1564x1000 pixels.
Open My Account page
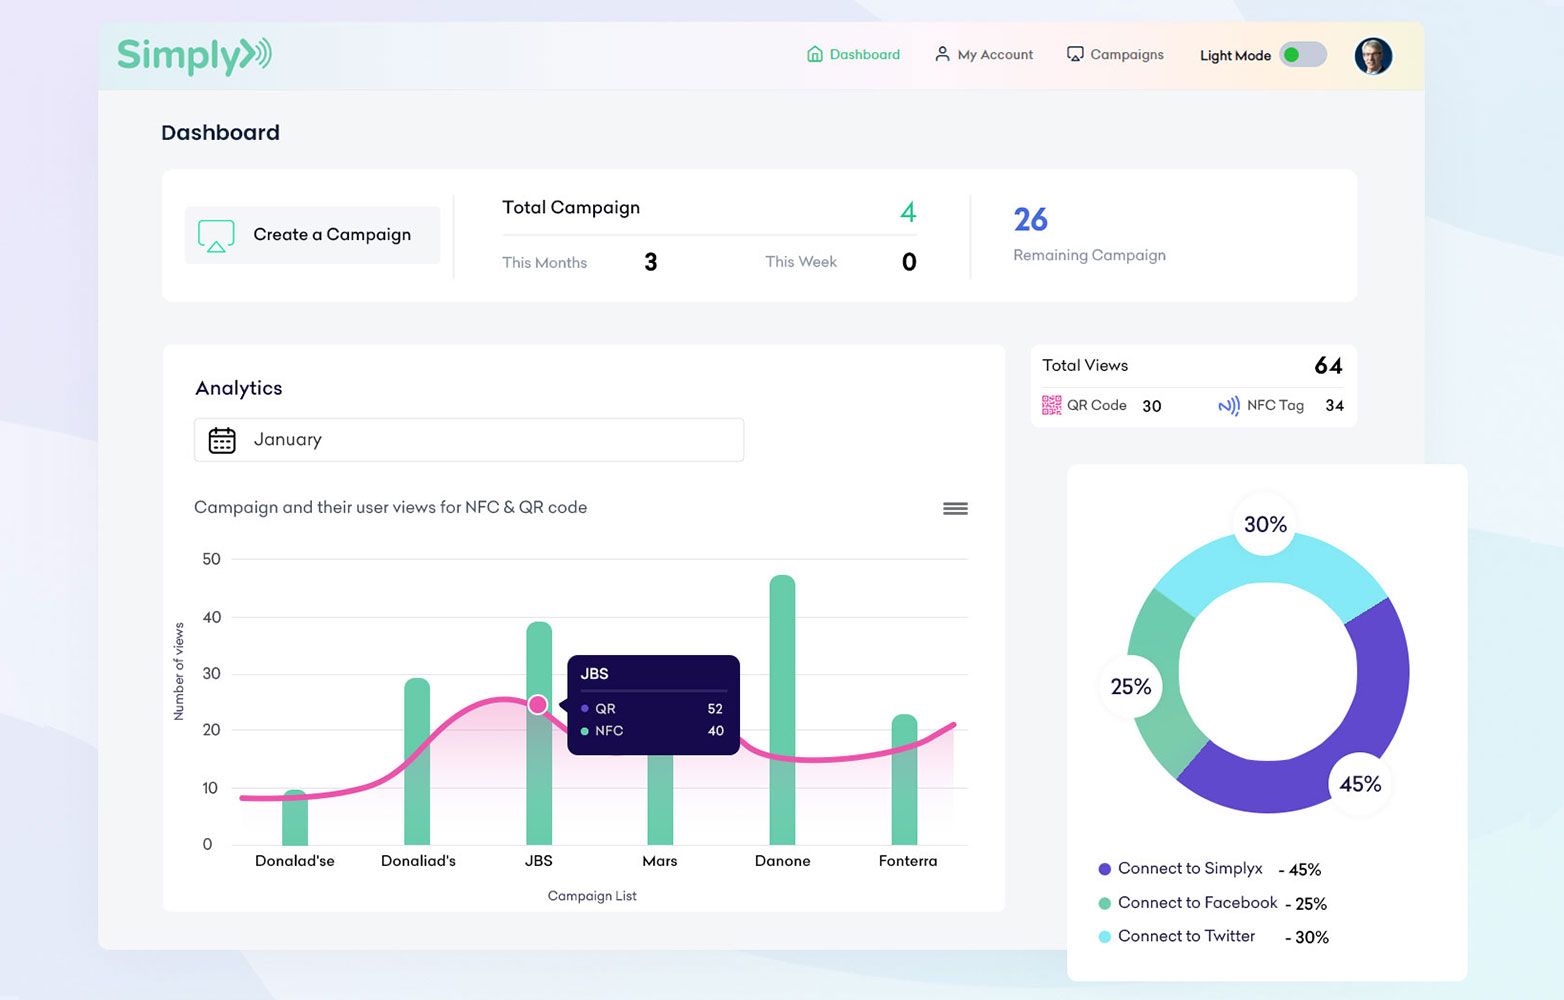pos(984,54)
